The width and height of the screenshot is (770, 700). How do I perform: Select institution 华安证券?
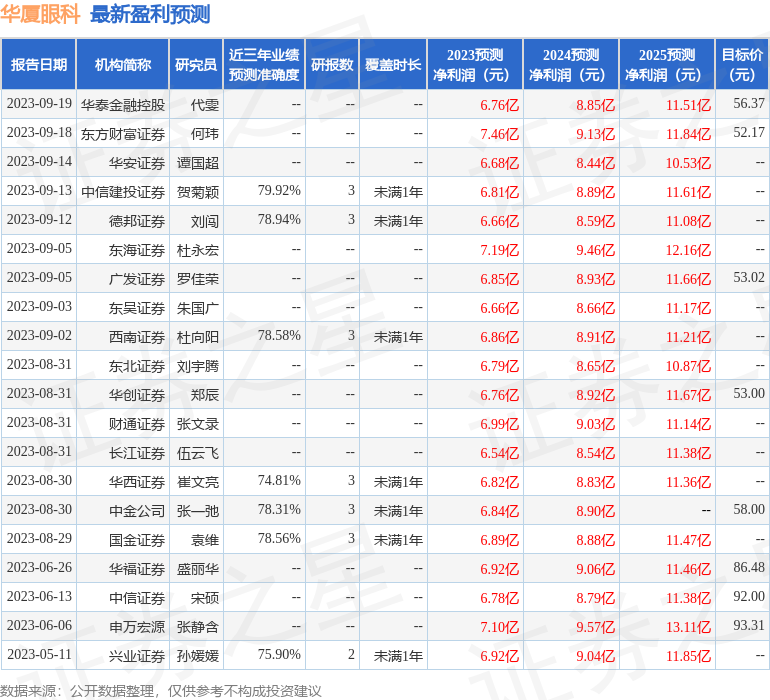tap(137, 163)
